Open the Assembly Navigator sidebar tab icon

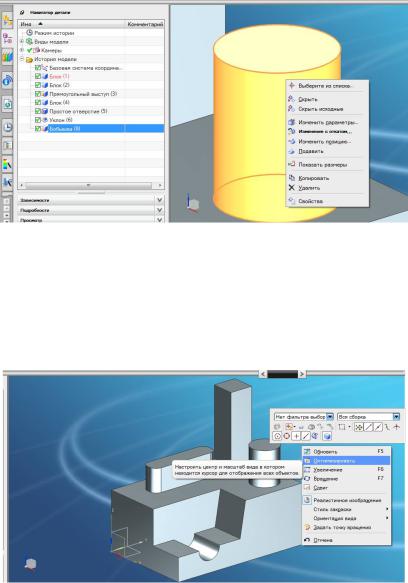tap(7, 21)
